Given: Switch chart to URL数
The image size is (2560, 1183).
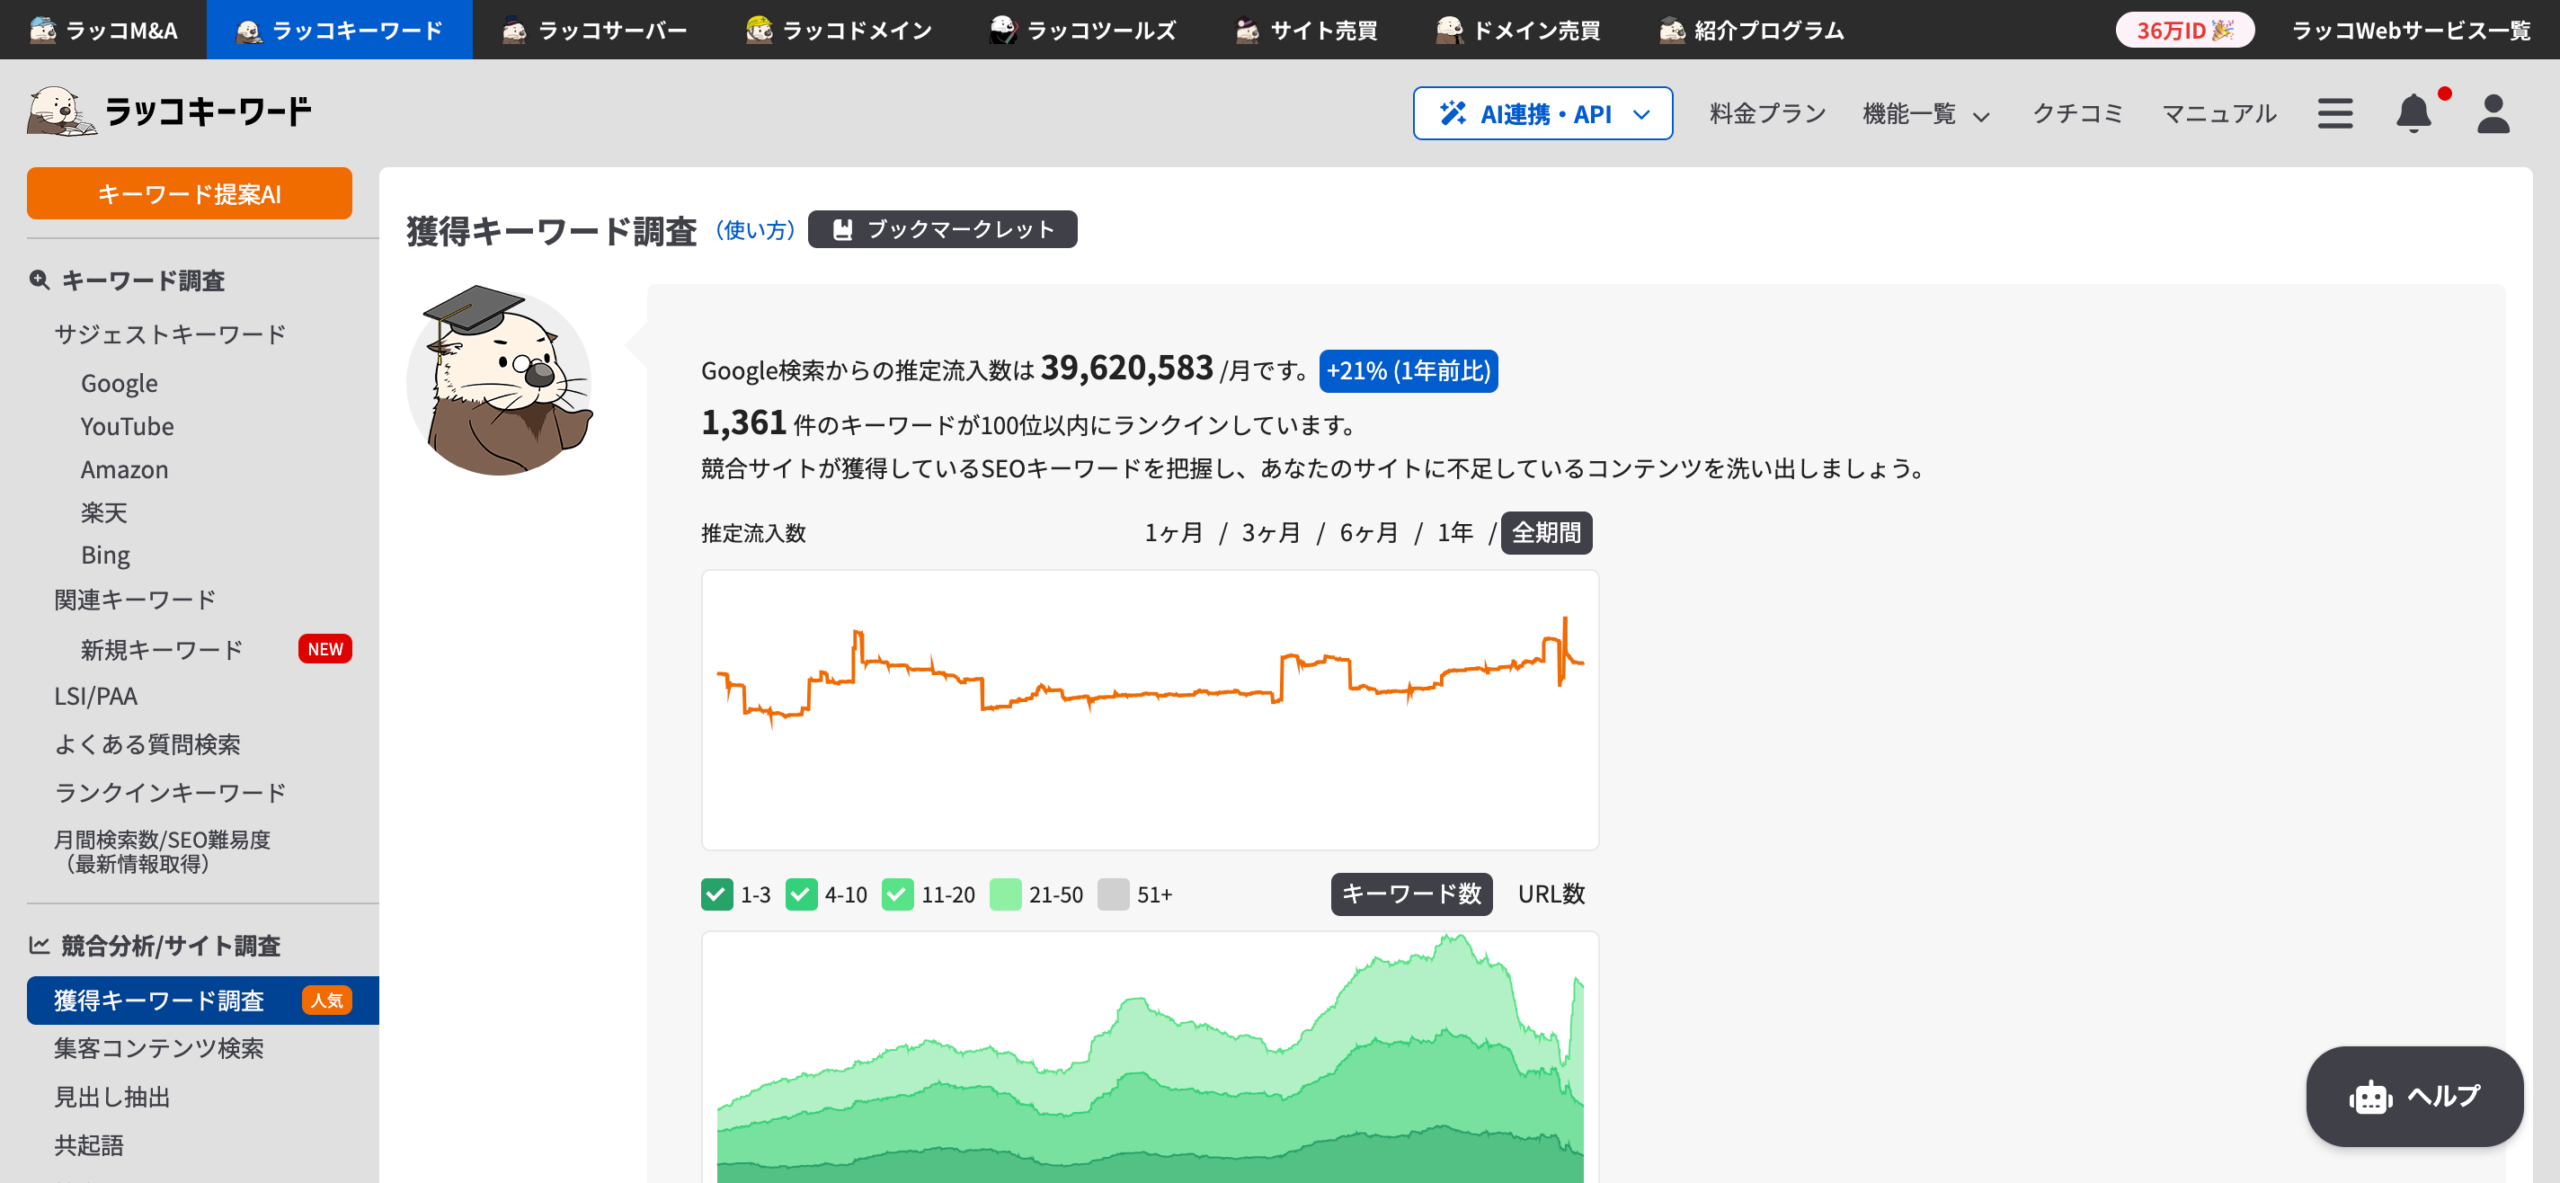Looking at the screenshot, I should tap(1551, 894).
